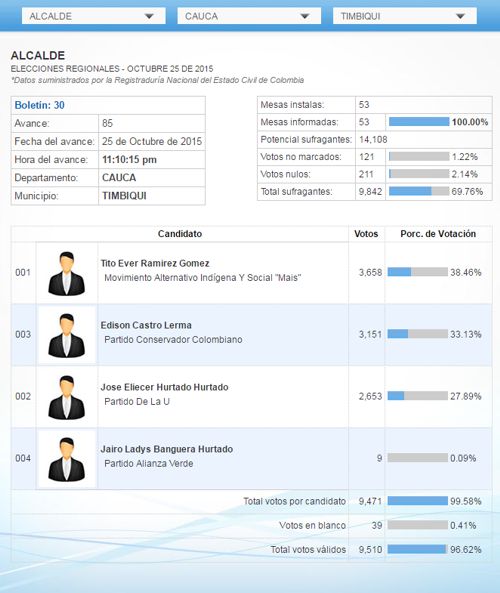Click the 2,653 votes value
The image size is (500, 593).
coord(370,396)
